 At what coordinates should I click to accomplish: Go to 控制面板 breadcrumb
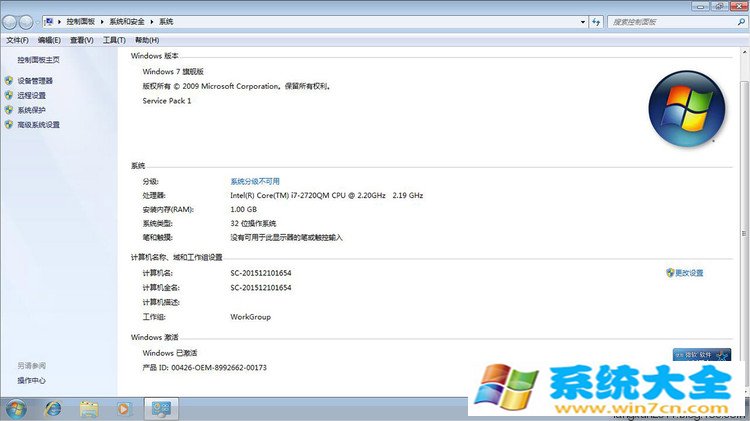point(80,22)
